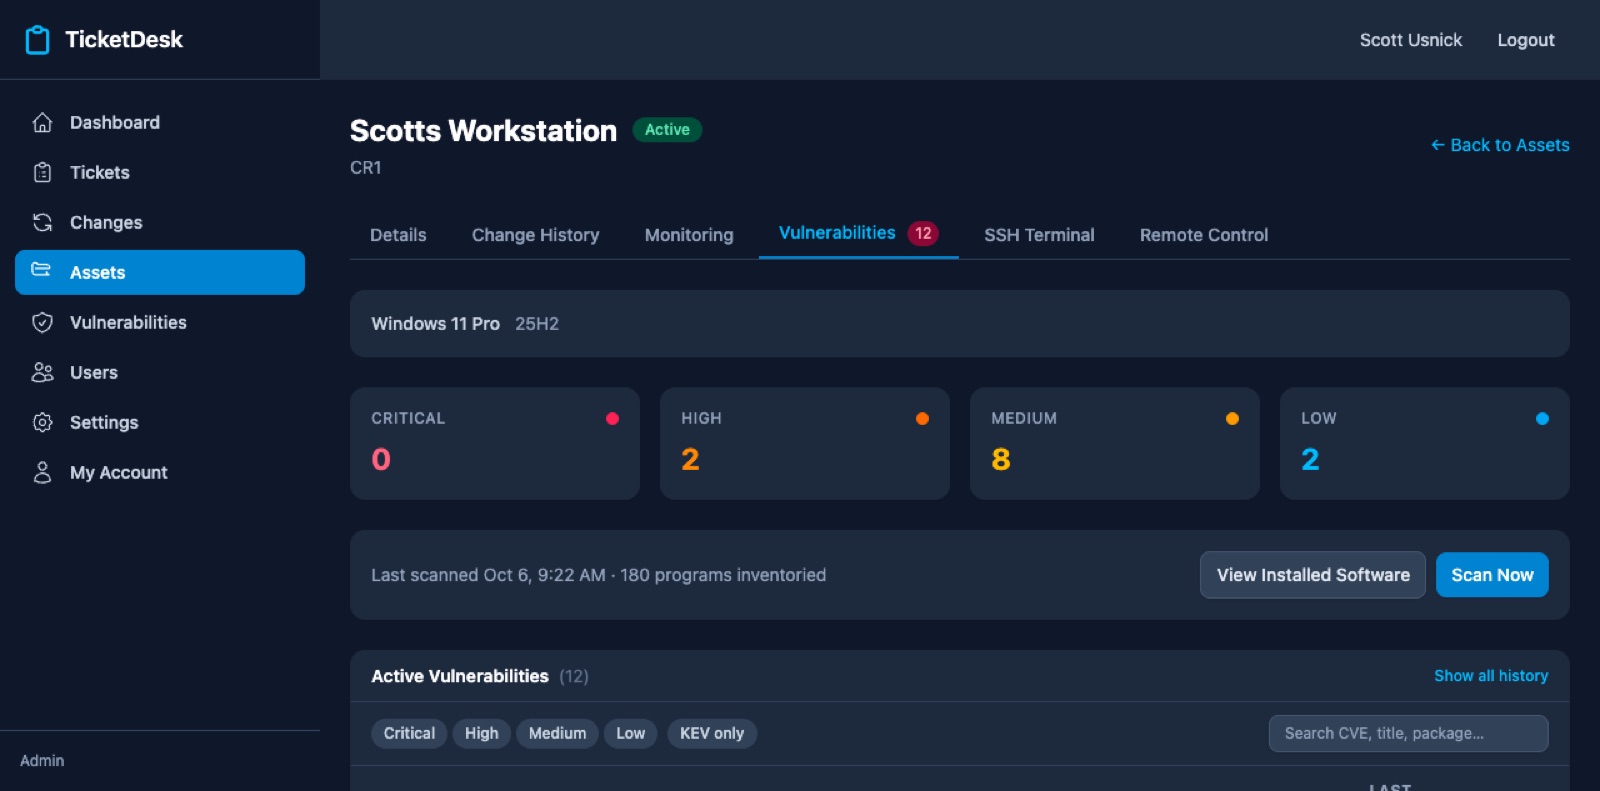Viewport: 1600px width, 791px height.
Task: Open View Installed Software
Action: (1313, 575)
